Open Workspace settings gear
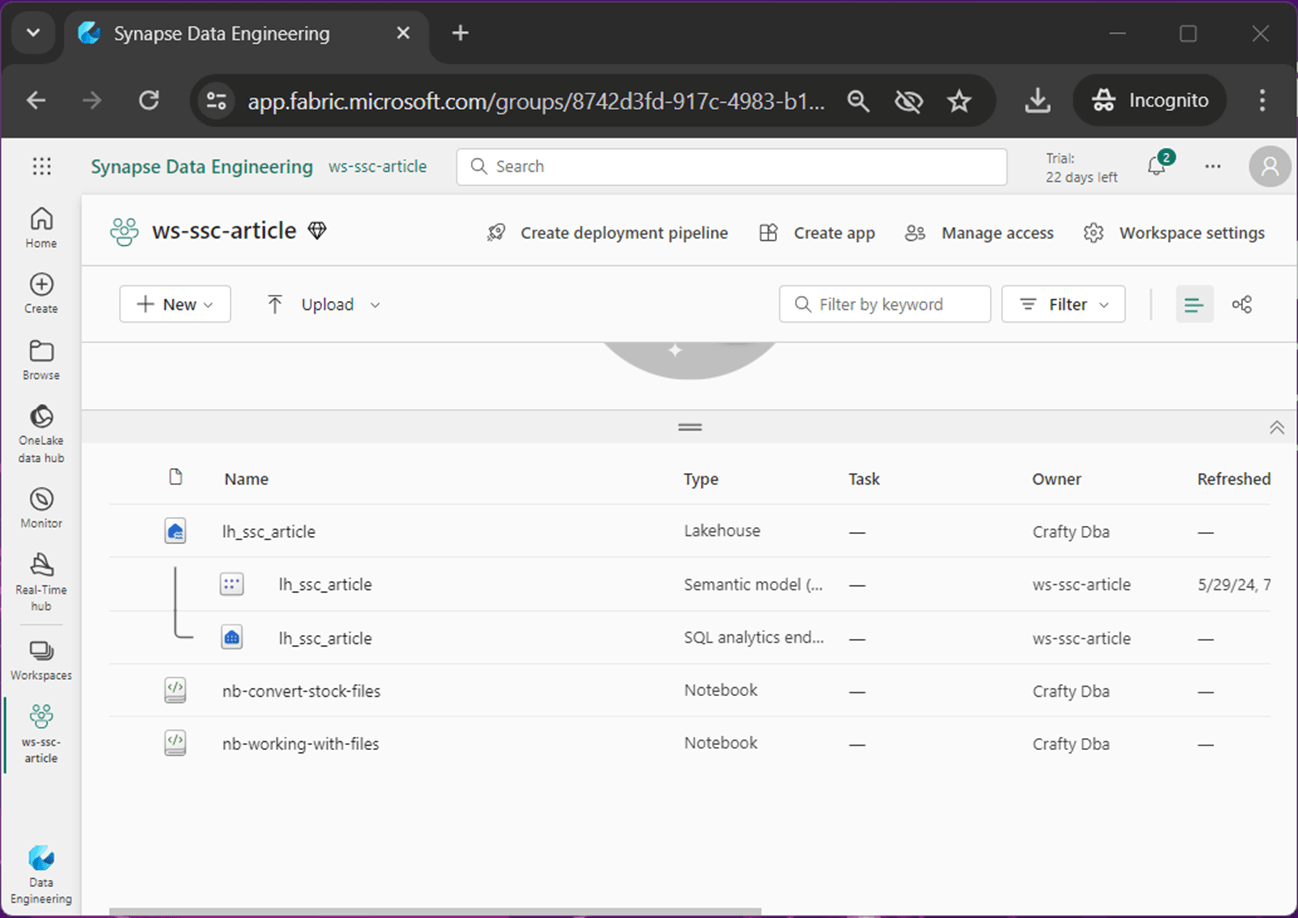Screen dimensions: 1298x918 [1174, 233]
